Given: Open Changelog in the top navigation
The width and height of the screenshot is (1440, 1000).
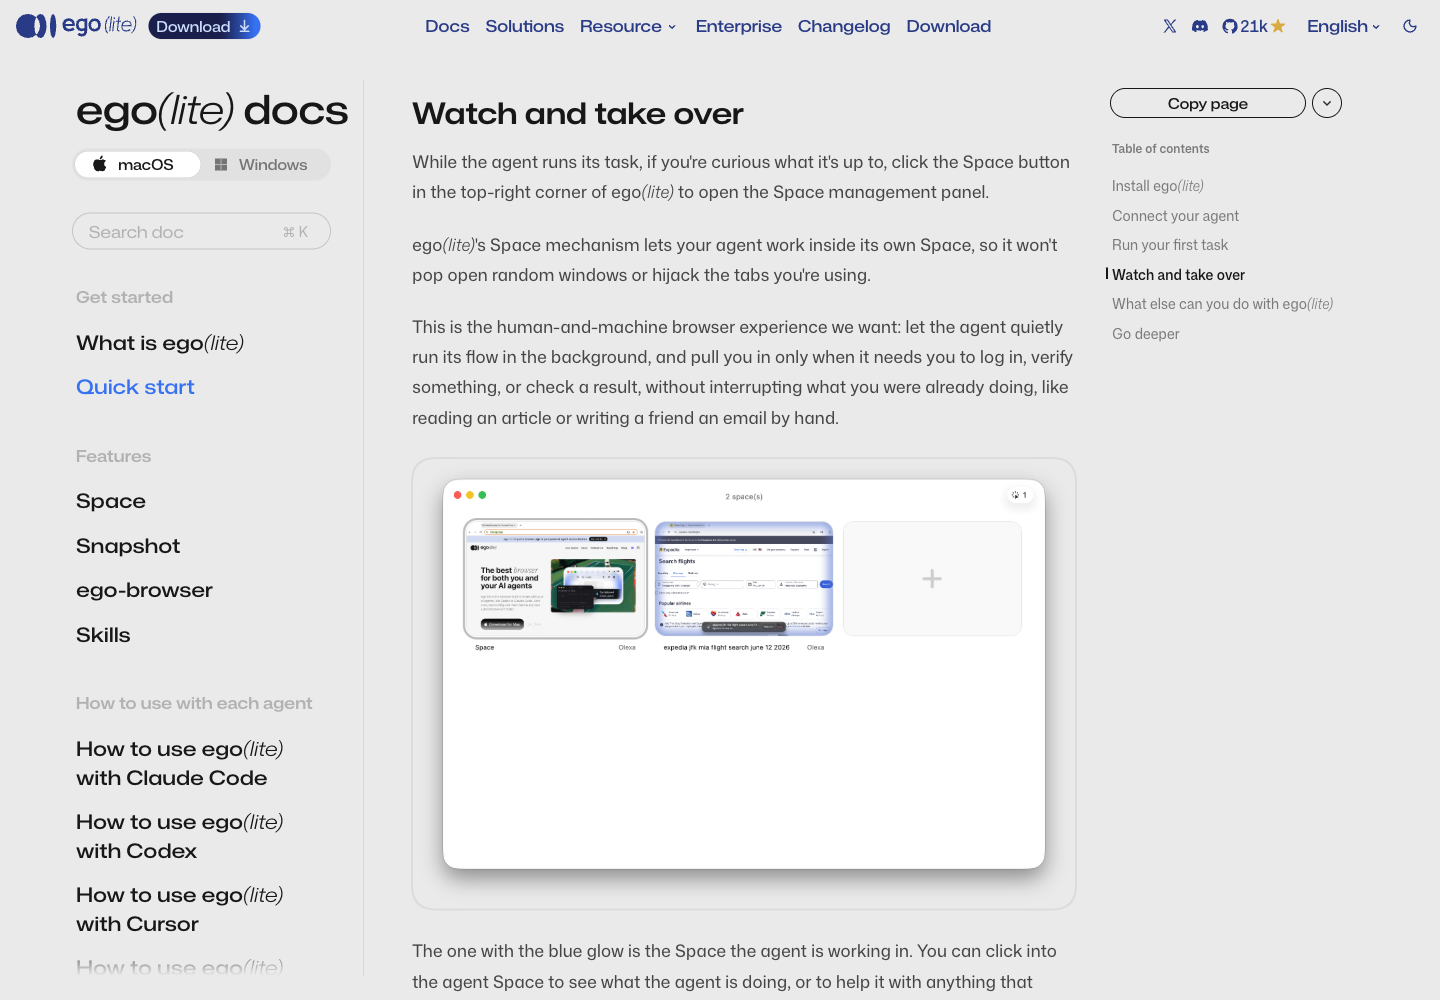Looking at the screenshot, I should click(x=844, y=26).
